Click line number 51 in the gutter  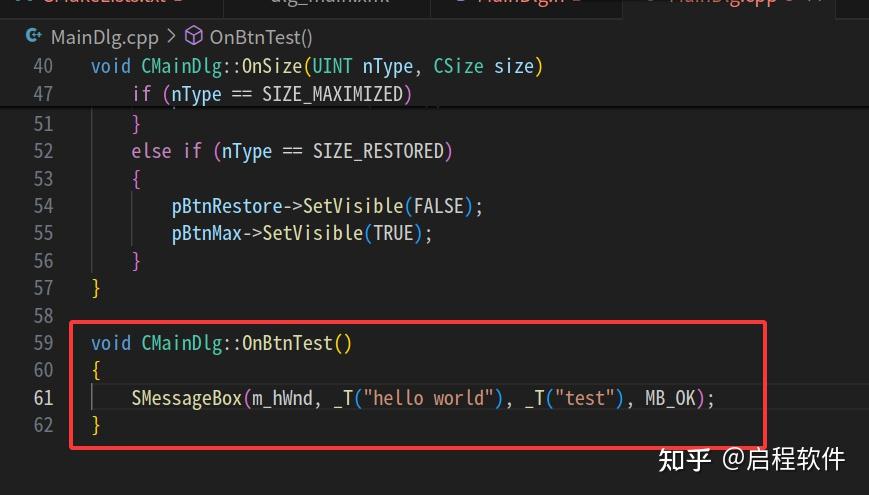[x=43, y=124]
